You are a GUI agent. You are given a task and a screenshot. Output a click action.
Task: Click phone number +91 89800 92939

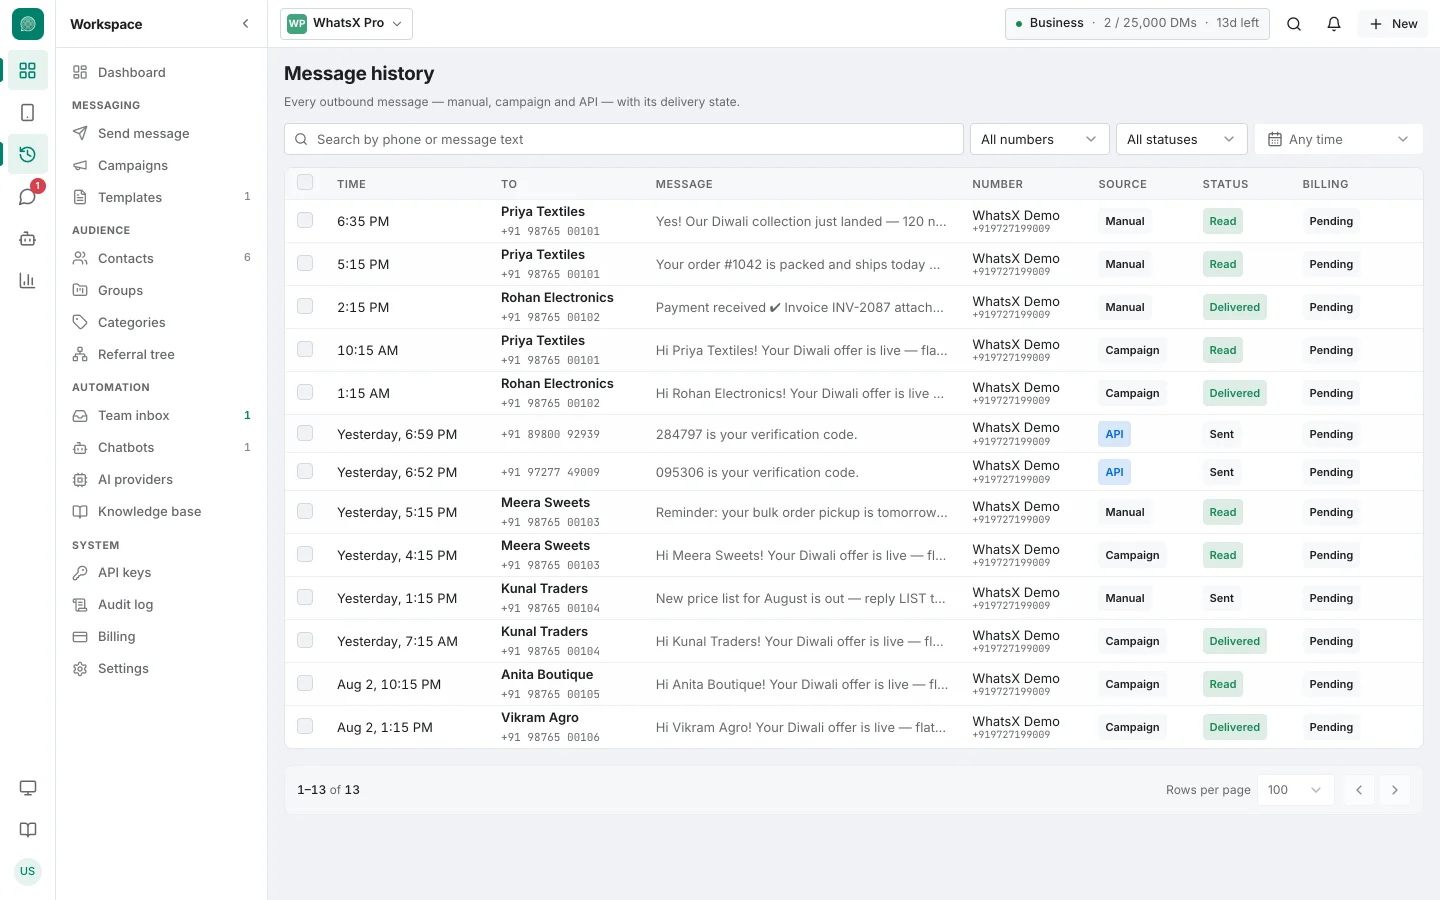coord(550,434)
